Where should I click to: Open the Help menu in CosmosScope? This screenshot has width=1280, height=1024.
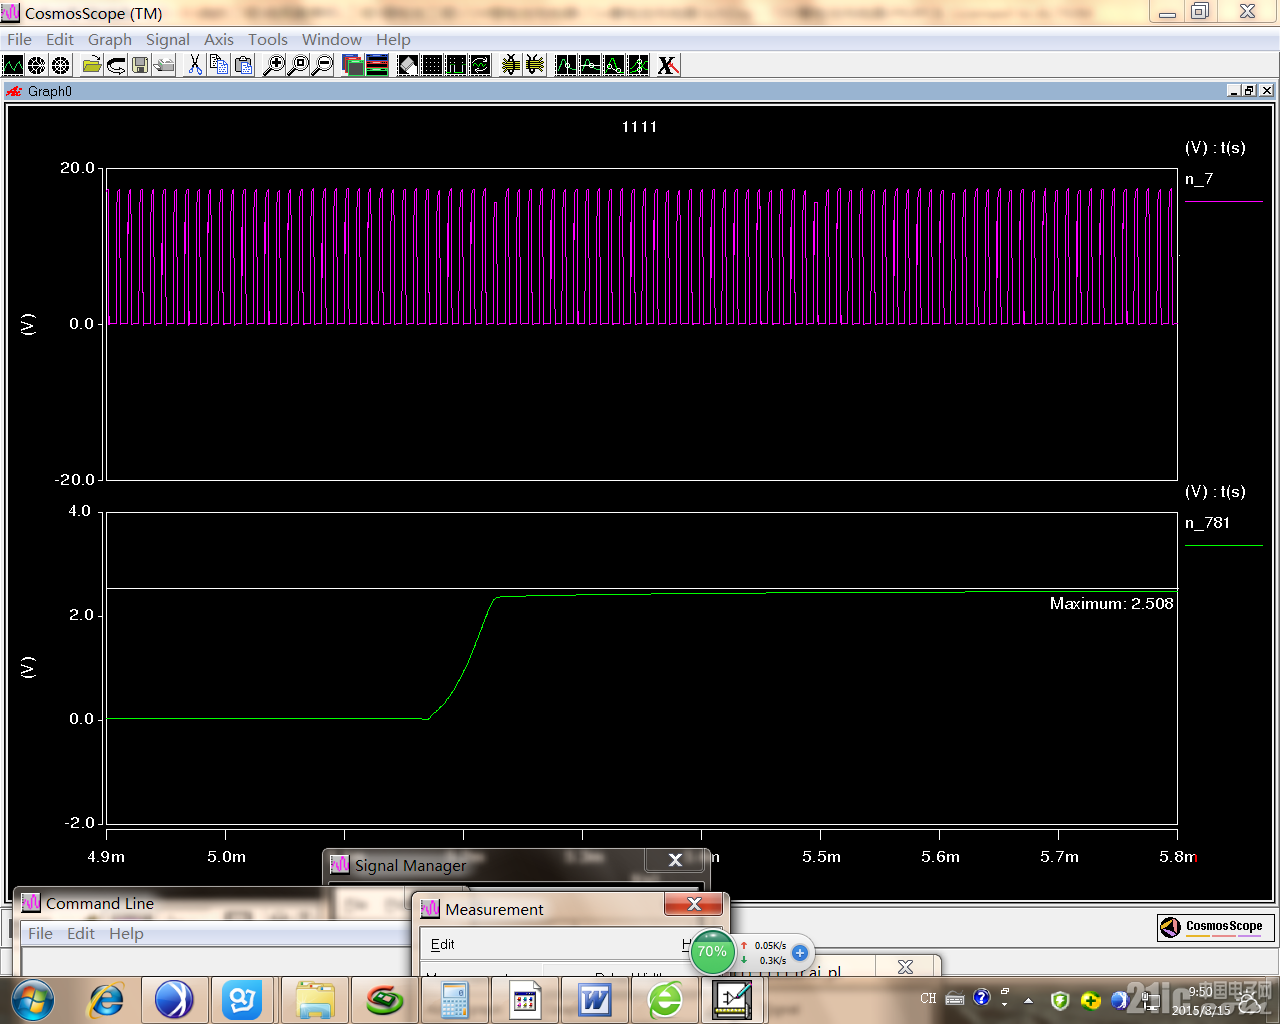click(393, 39)
